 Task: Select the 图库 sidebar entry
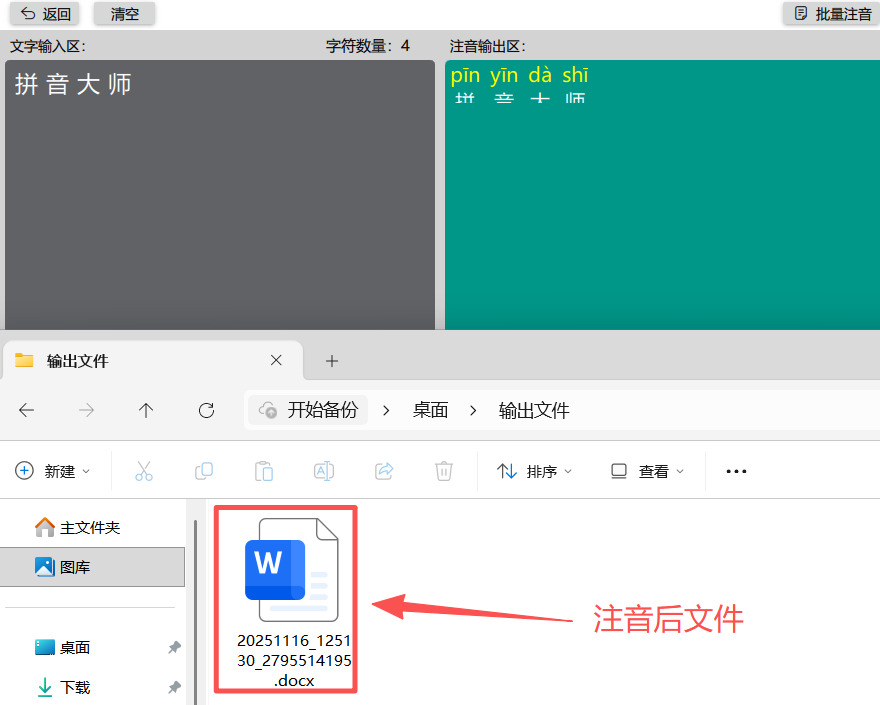click(64, 566)
